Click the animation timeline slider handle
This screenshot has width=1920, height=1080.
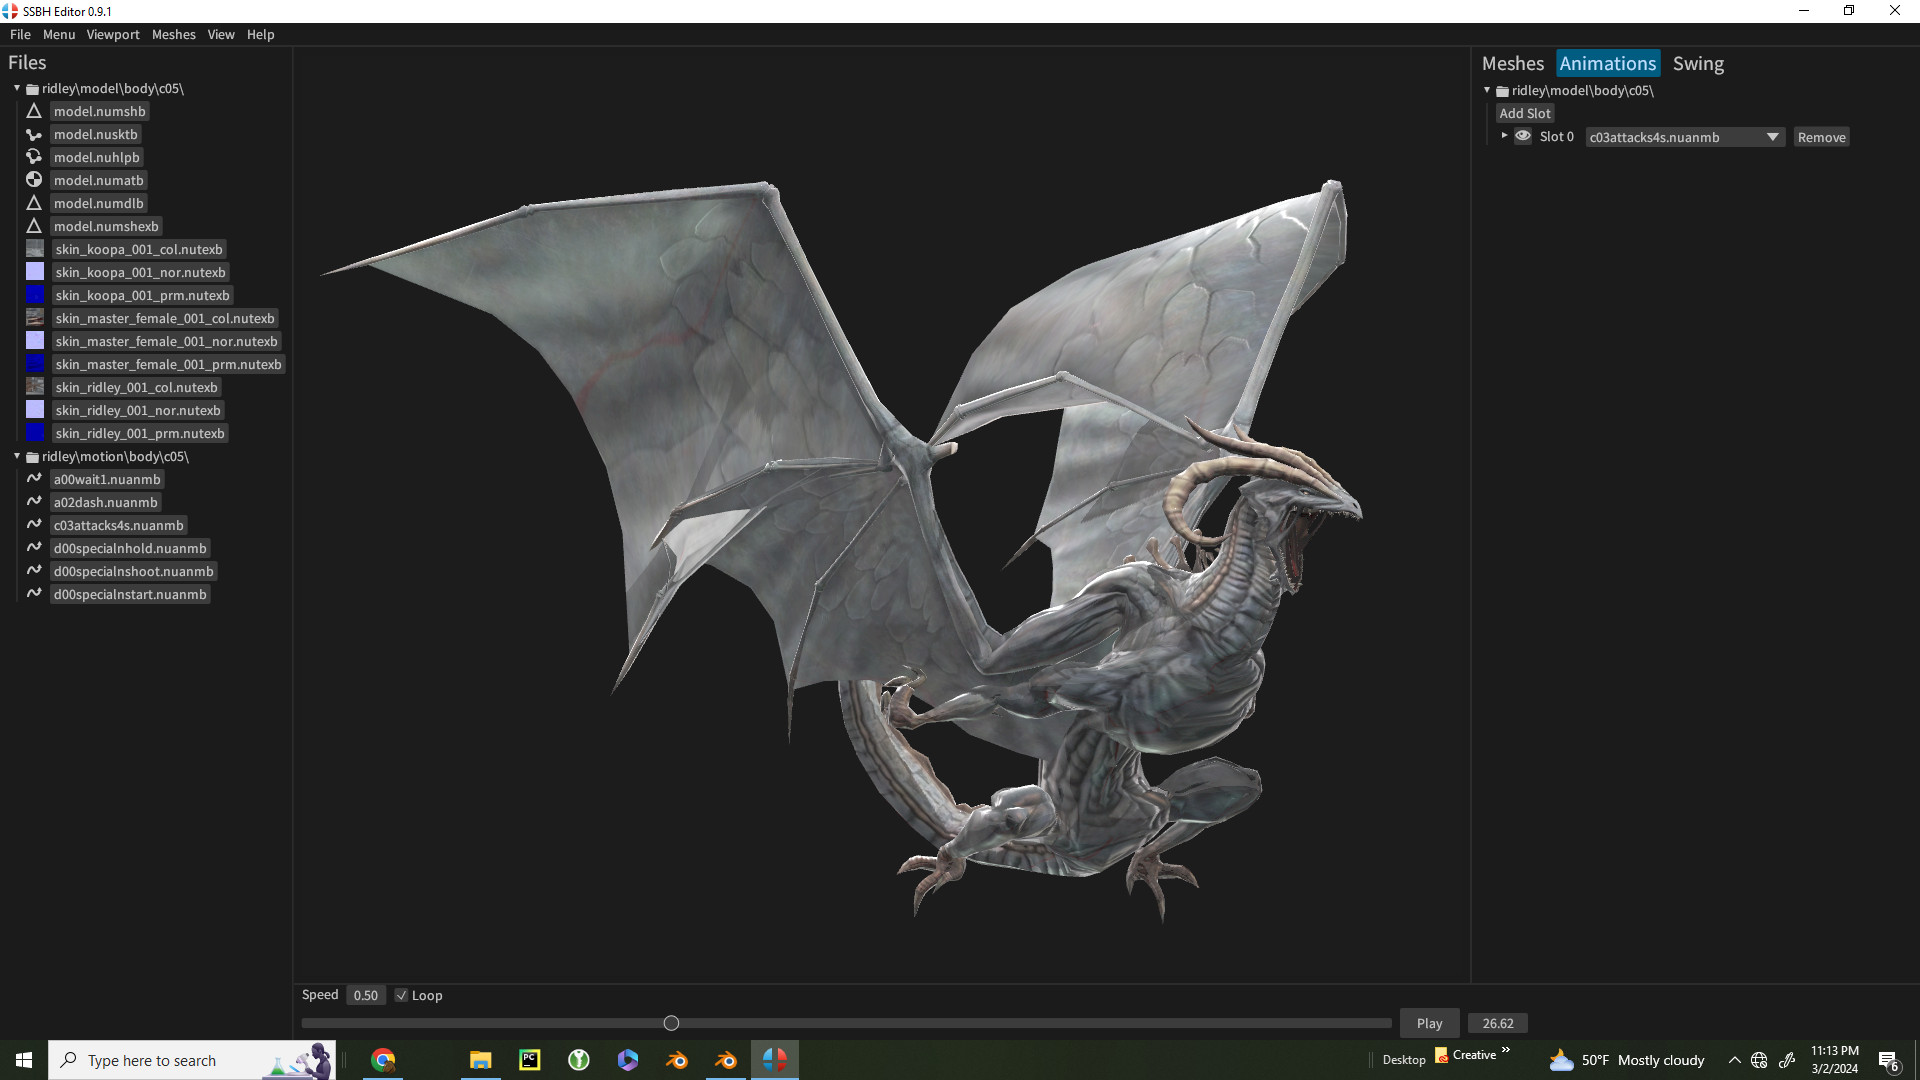coord(670,1022)
